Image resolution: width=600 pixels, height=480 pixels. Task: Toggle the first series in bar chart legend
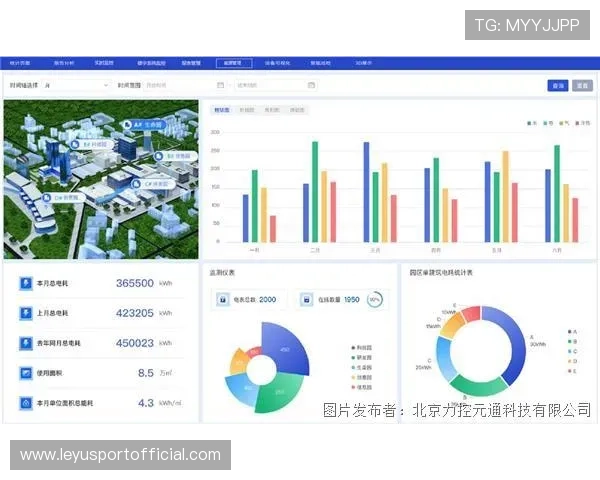click(530, 123)
